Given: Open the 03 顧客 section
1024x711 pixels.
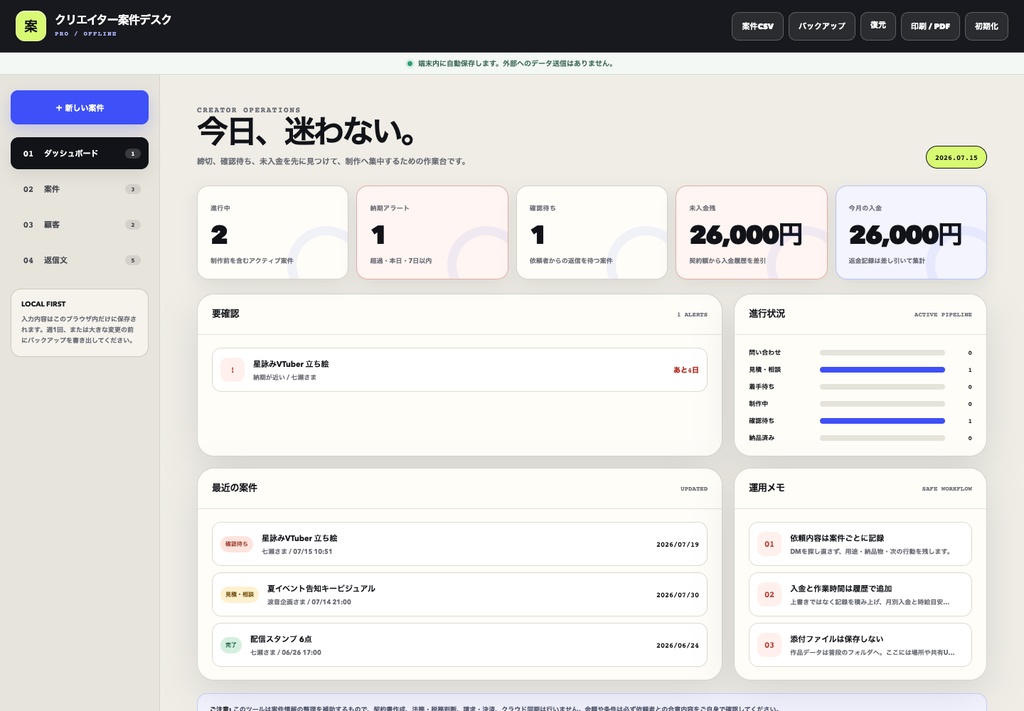Looking at the screenshot, I should (80, 225).
